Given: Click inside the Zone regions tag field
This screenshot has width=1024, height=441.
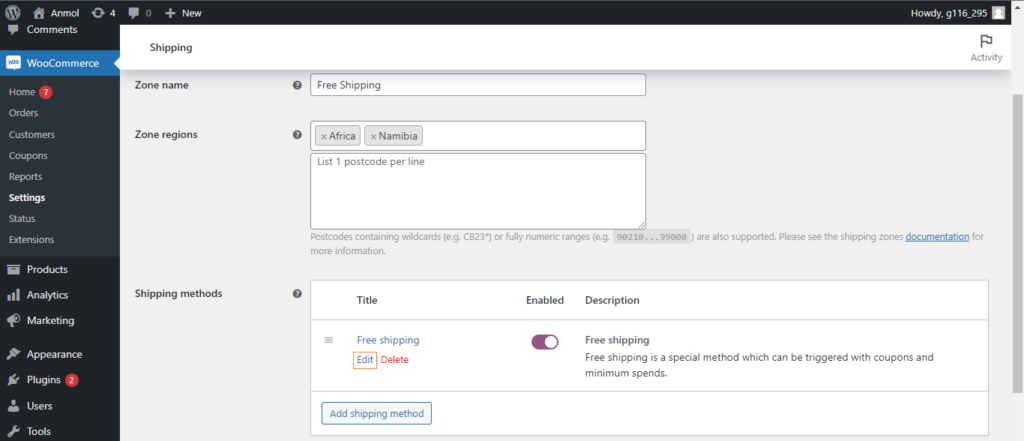Looking at the screenshot, I should (478, 136).
